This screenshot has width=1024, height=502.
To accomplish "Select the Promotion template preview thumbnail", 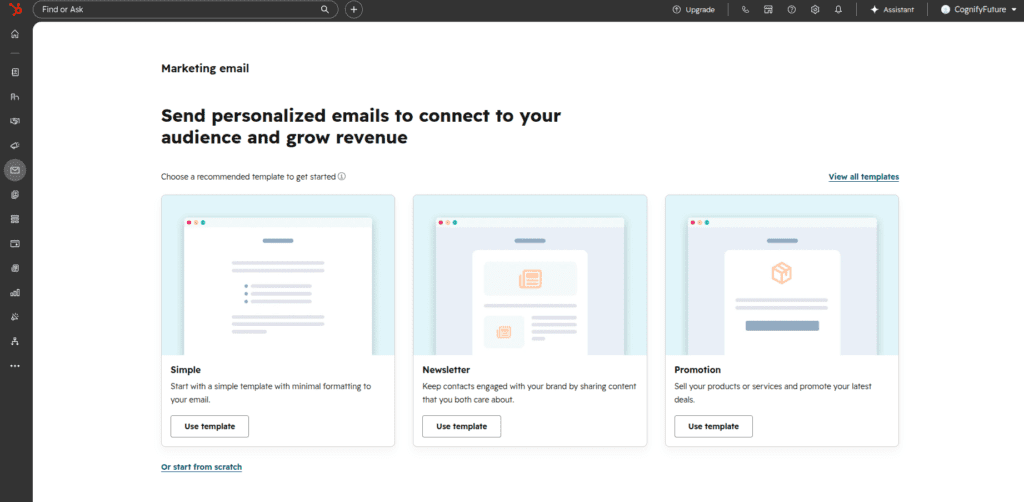I will pos(782,275).
